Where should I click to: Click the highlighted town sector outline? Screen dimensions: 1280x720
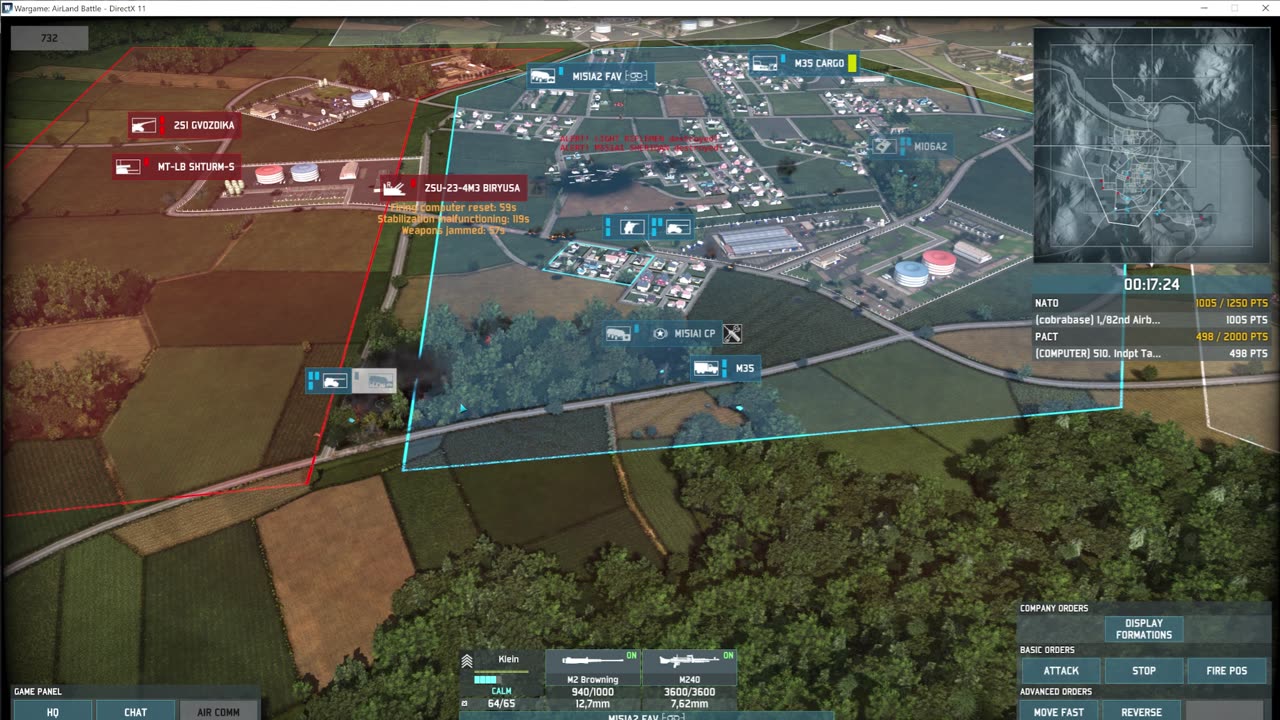[600, 263]
